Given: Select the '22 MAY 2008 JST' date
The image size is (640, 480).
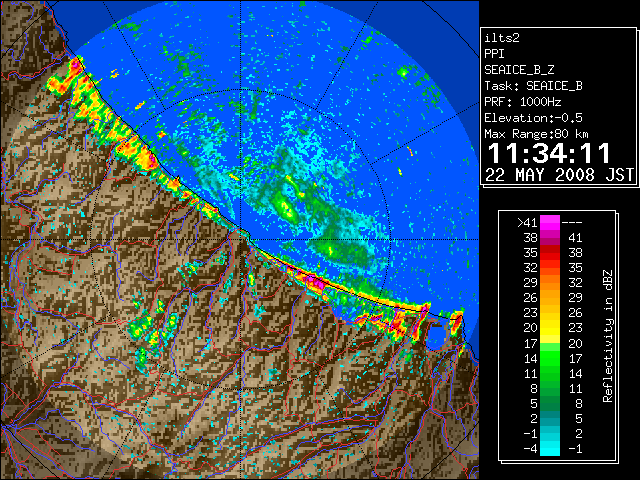Looking at the screenshot, I should pos(559,175).
